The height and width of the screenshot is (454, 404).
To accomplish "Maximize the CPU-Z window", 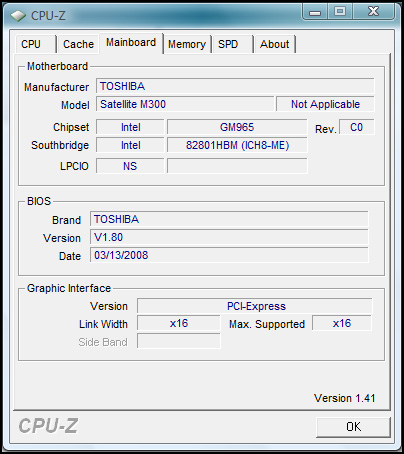I will click(x=340, y=12).
